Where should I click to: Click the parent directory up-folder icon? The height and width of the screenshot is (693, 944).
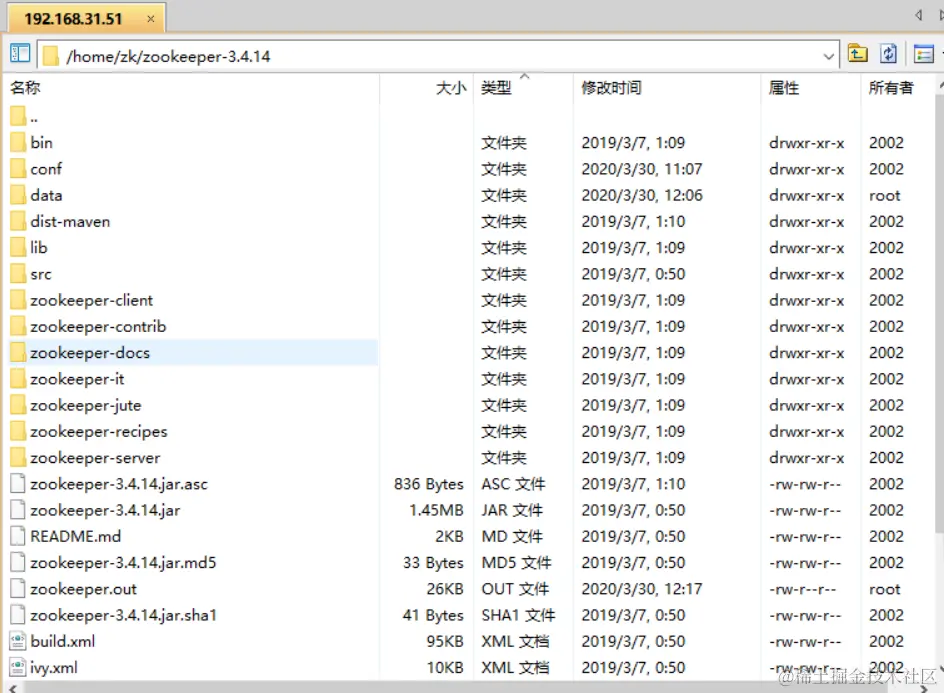click(857, 54)
